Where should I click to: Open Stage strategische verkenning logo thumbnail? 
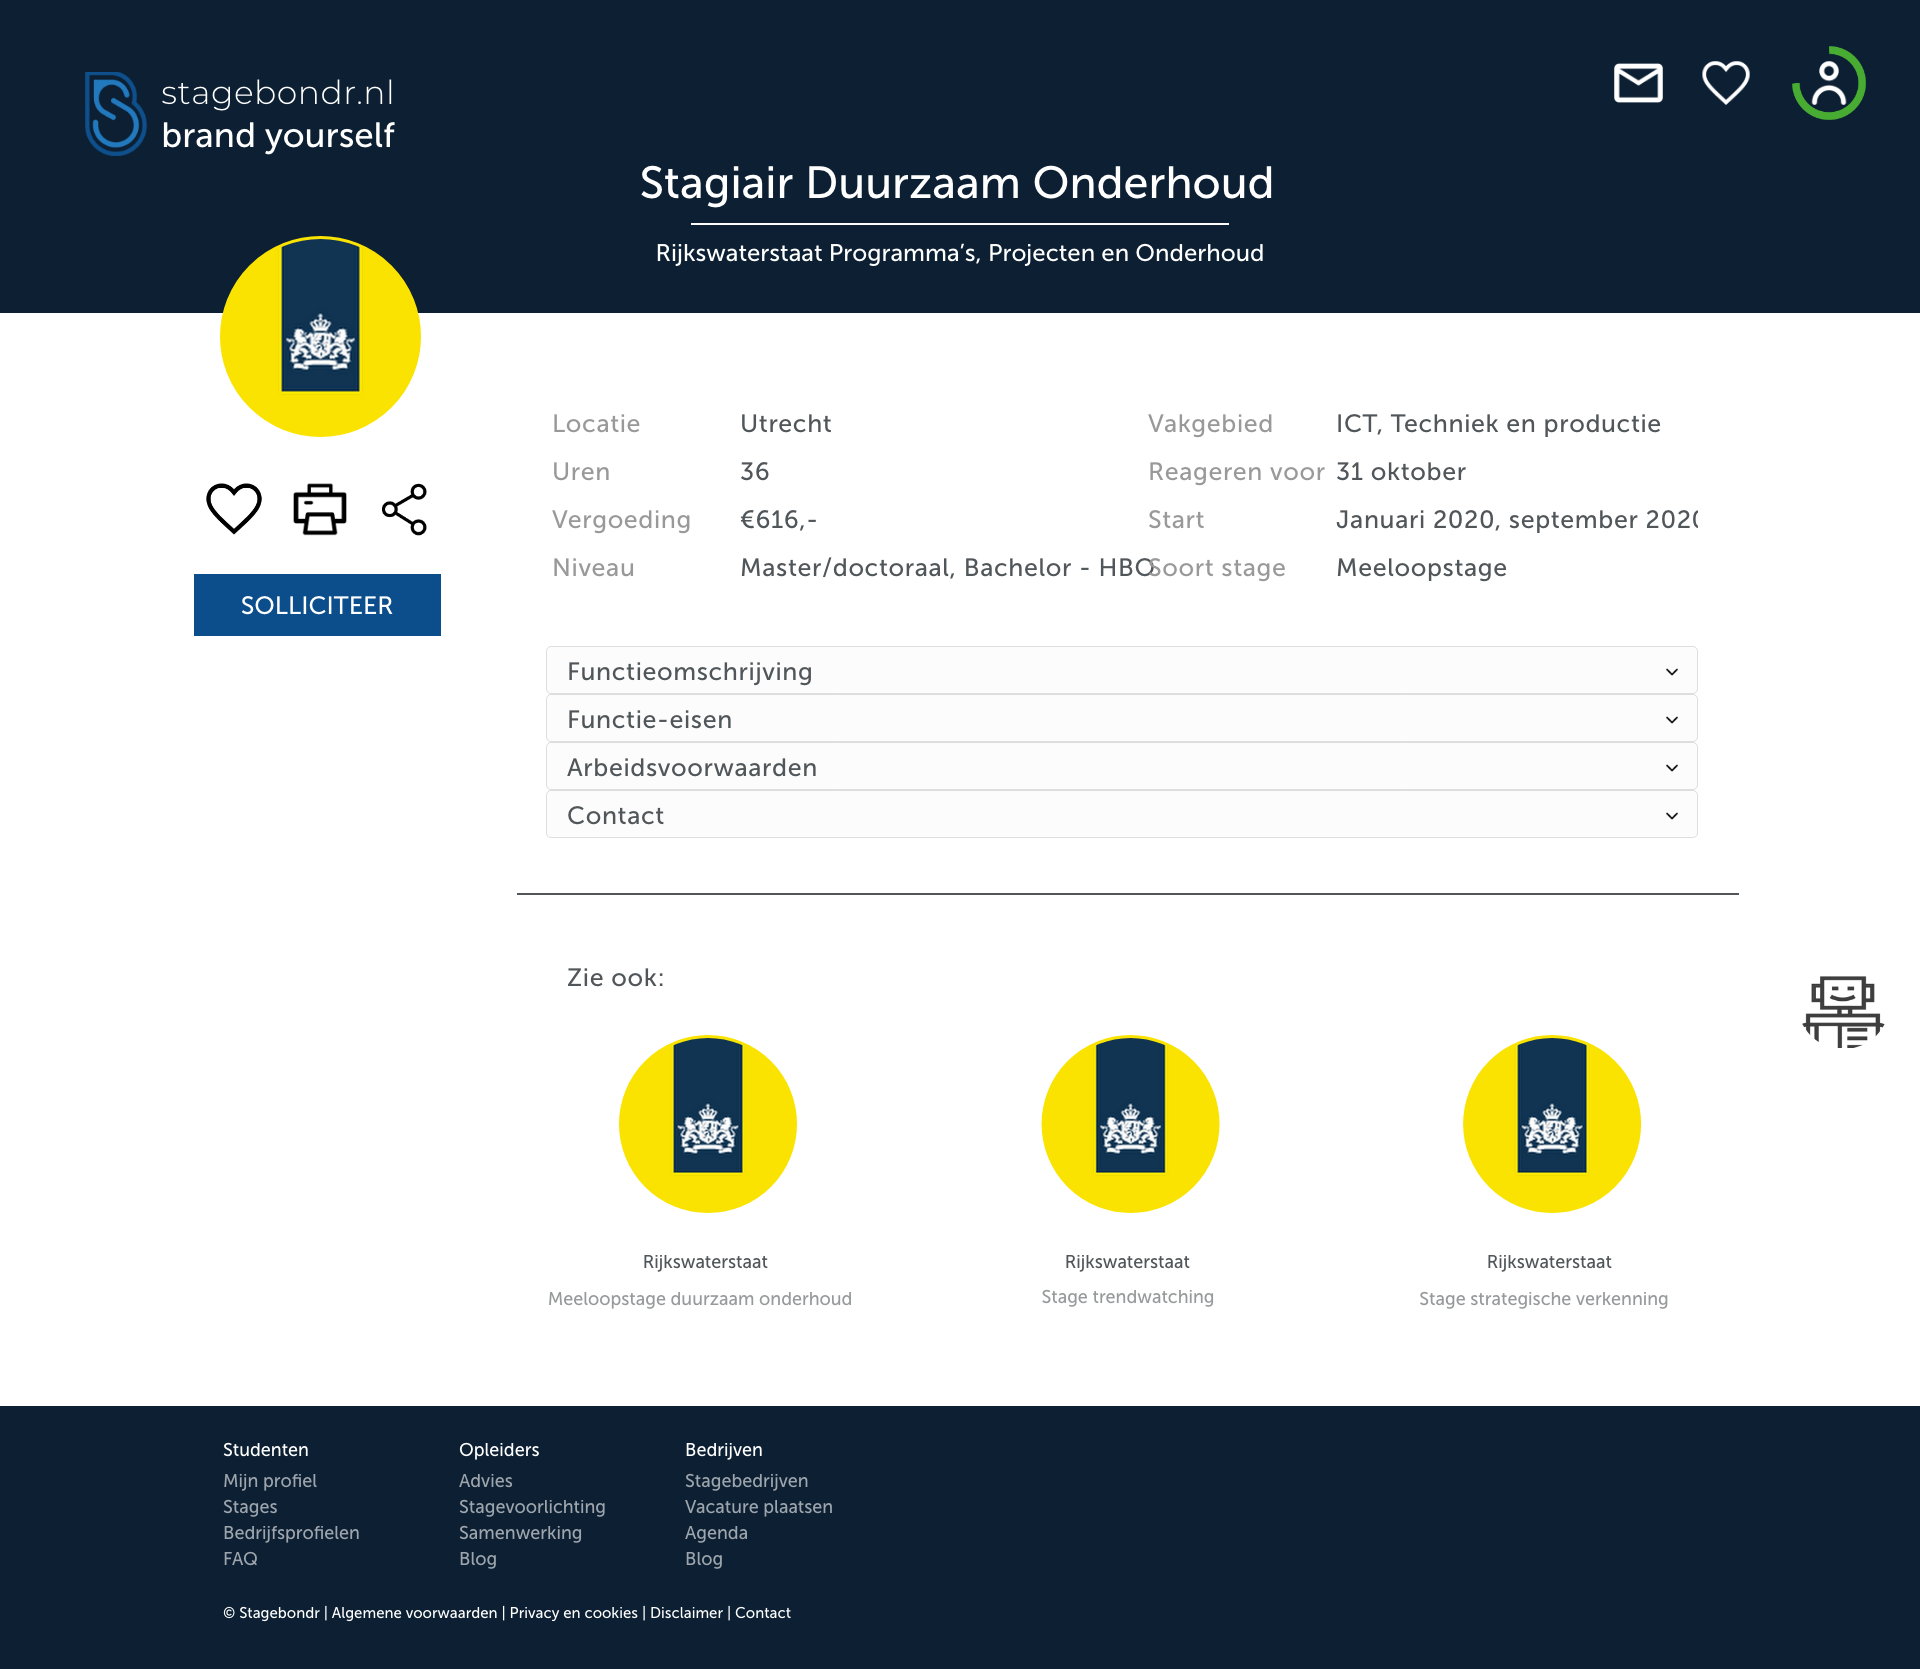point(1552,1124)
